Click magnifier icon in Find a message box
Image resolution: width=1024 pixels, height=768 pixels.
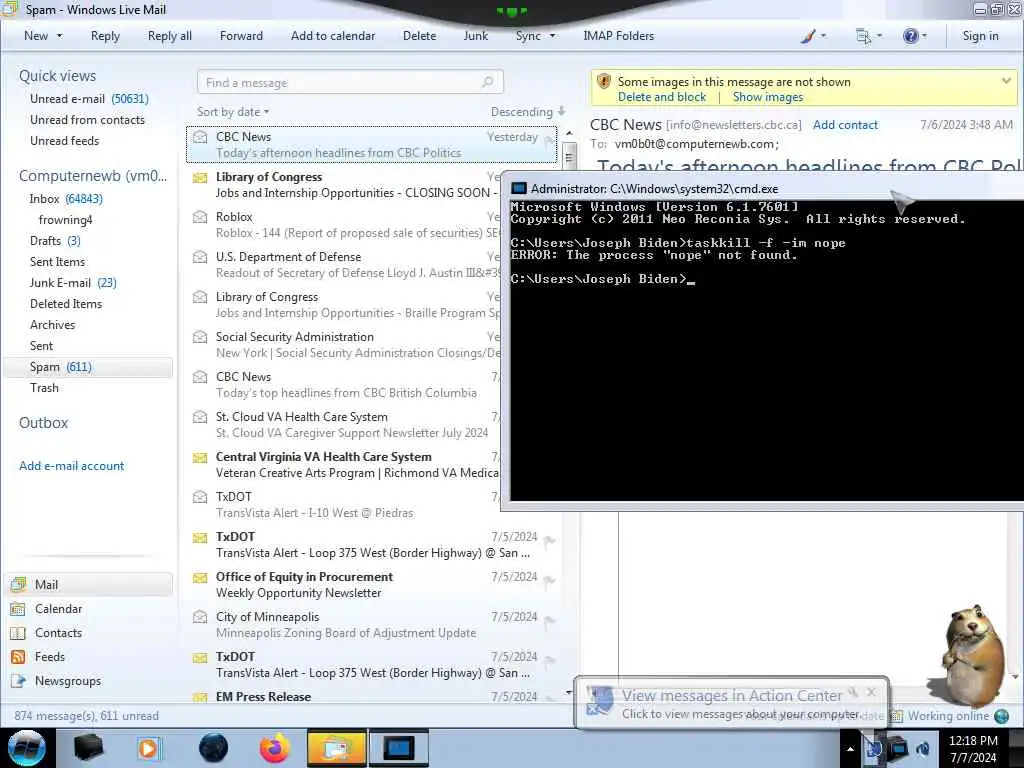487,82
